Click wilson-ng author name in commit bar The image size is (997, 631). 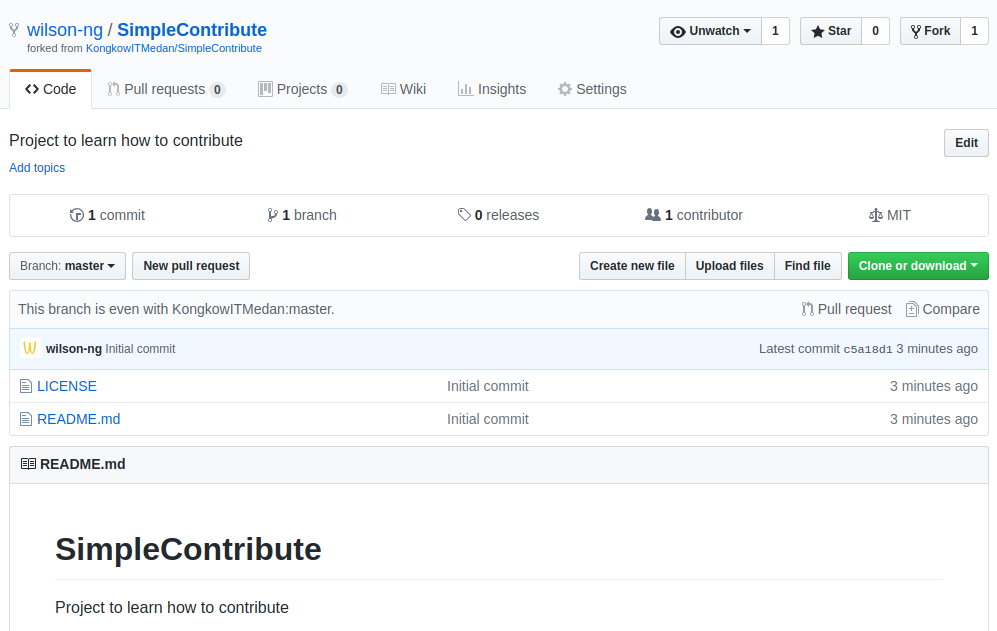pyautogui.click(x=74, y=349)
